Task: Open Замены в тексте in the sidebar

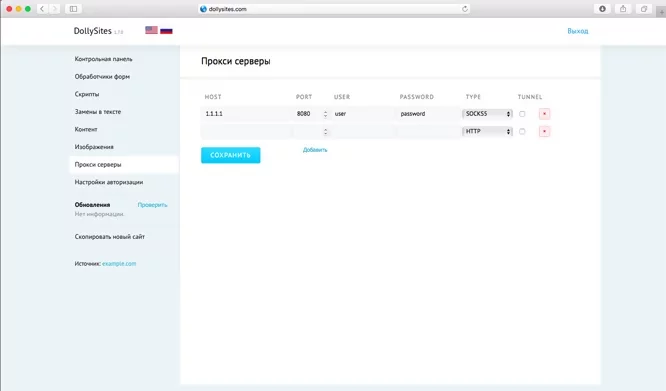Action: click(98, 112)
